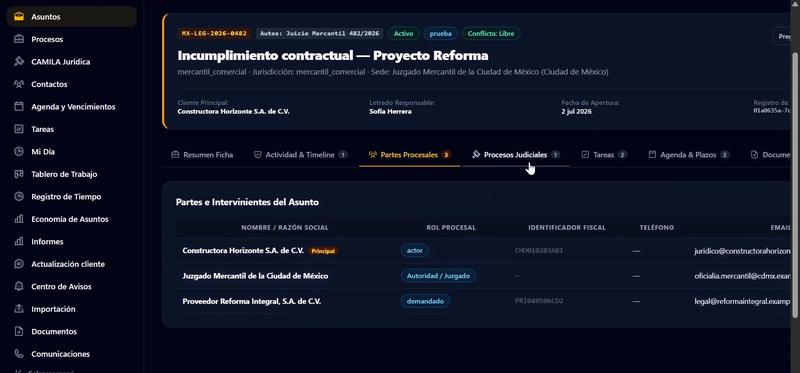
Task: Click the Tareas tab check icon
Action: [585, 154]
